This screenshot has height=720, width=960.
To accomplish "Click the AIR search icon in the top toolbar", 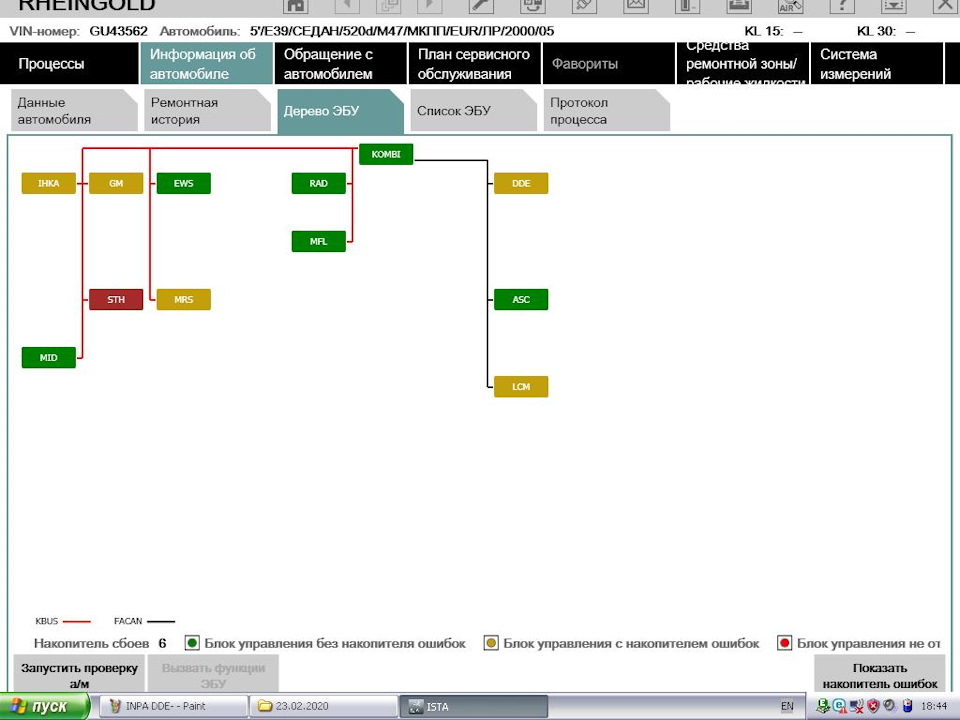I will [790, 6].
